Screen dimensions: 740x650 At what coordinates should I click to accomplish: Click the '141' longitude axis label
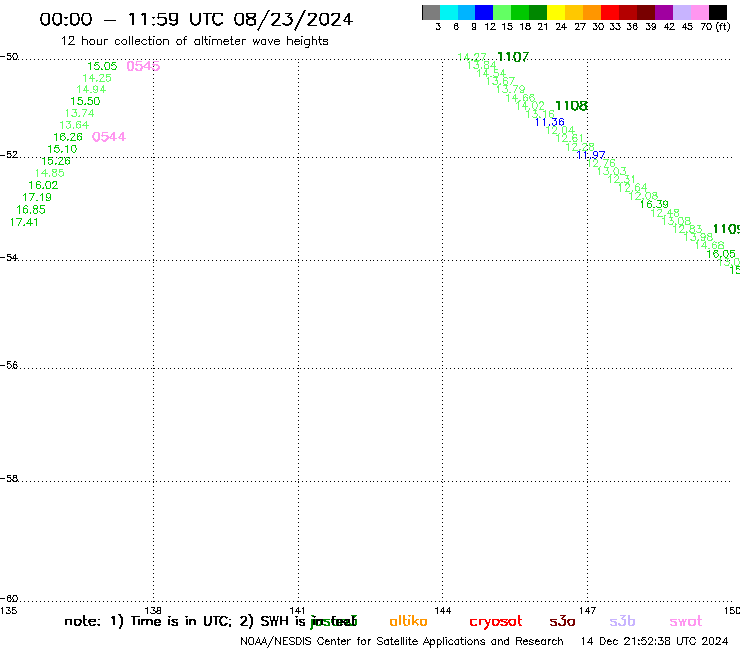(298, 611)
